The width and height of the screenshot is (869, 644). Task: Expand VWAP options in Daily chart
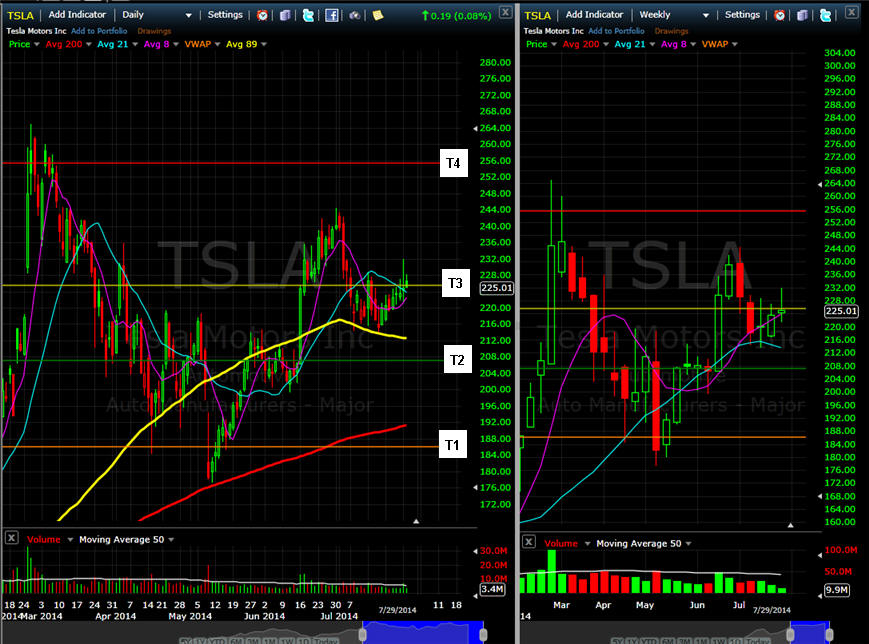point(217,44)
